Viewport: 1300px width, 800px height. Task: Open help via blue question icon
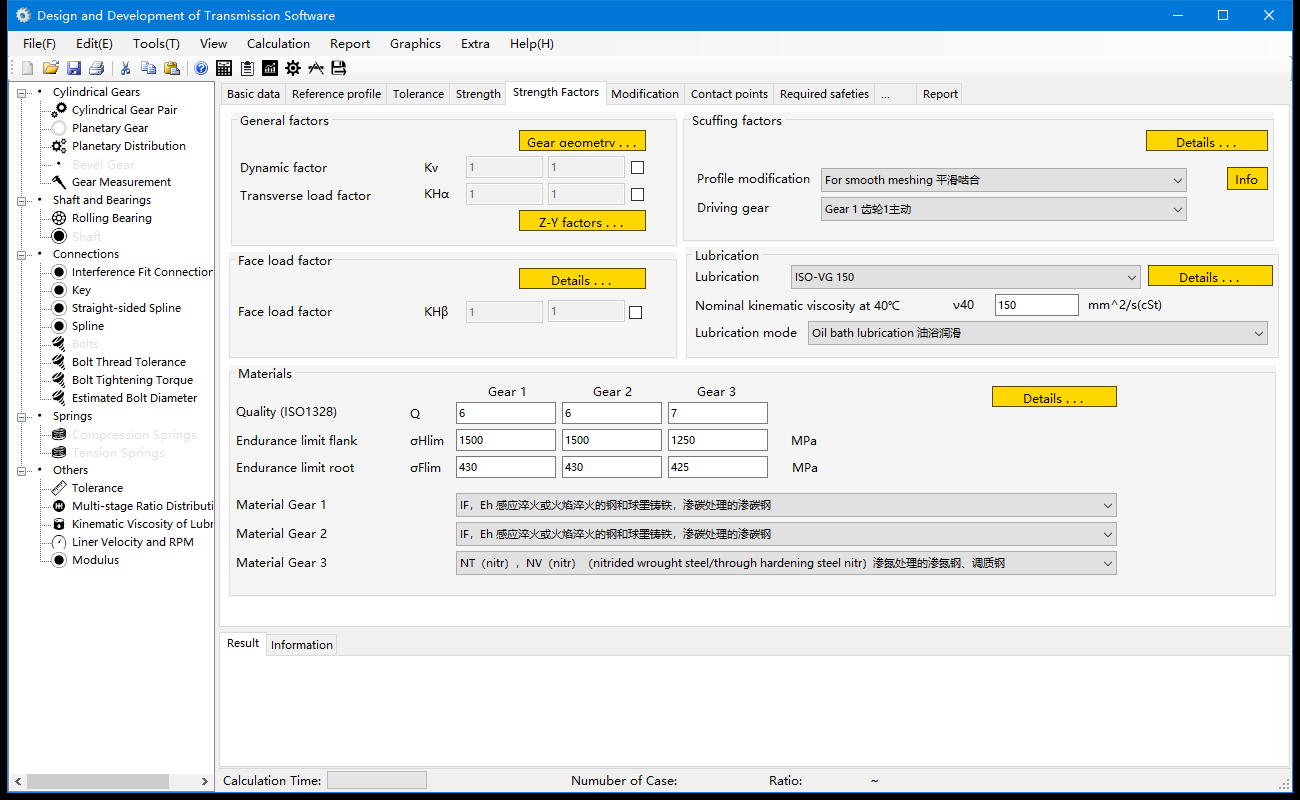tap(201, 68)
